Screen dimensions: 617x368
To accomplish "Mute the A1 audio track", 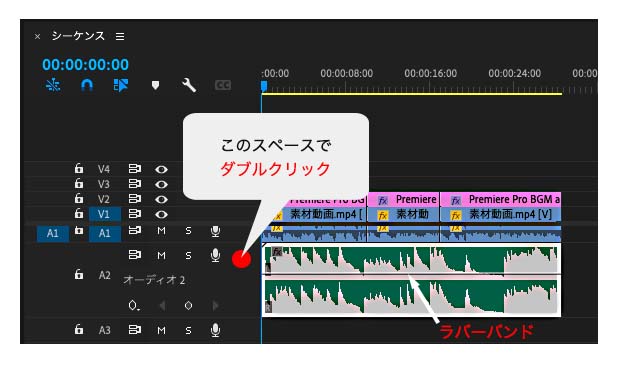I will pos(161,231).
